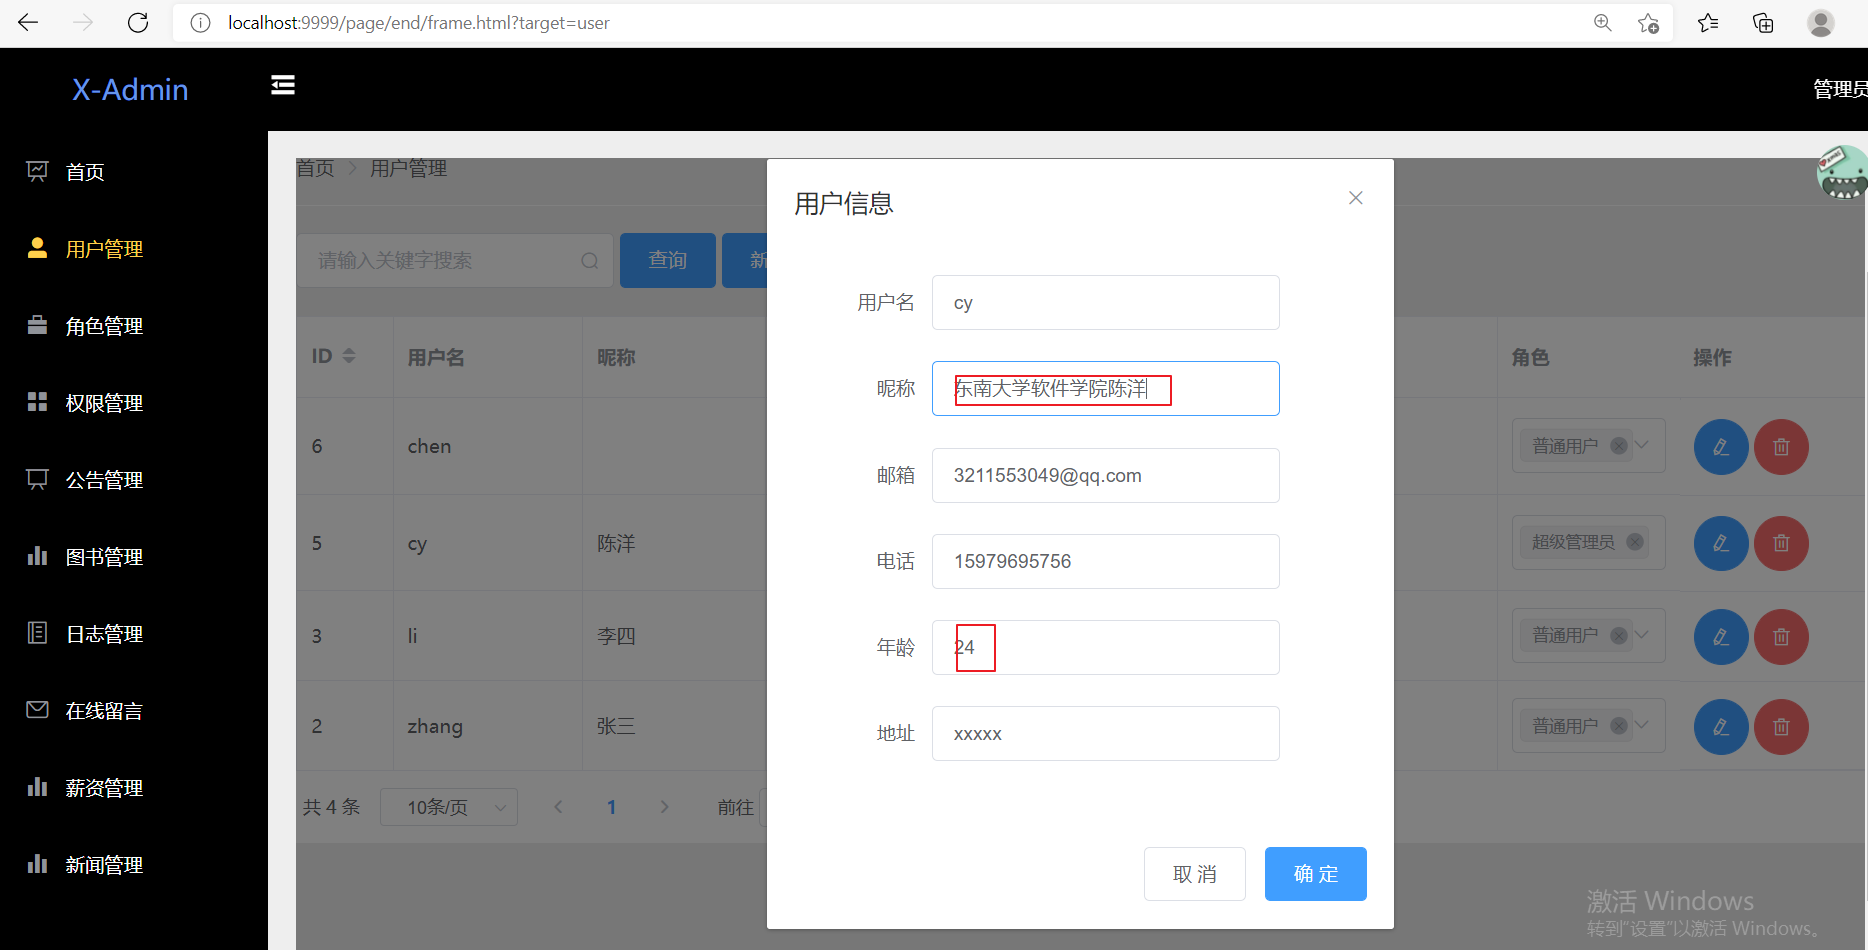Click the 首页 home sidebar icon
The image size is (1868, 950).
tap(37, 171)
